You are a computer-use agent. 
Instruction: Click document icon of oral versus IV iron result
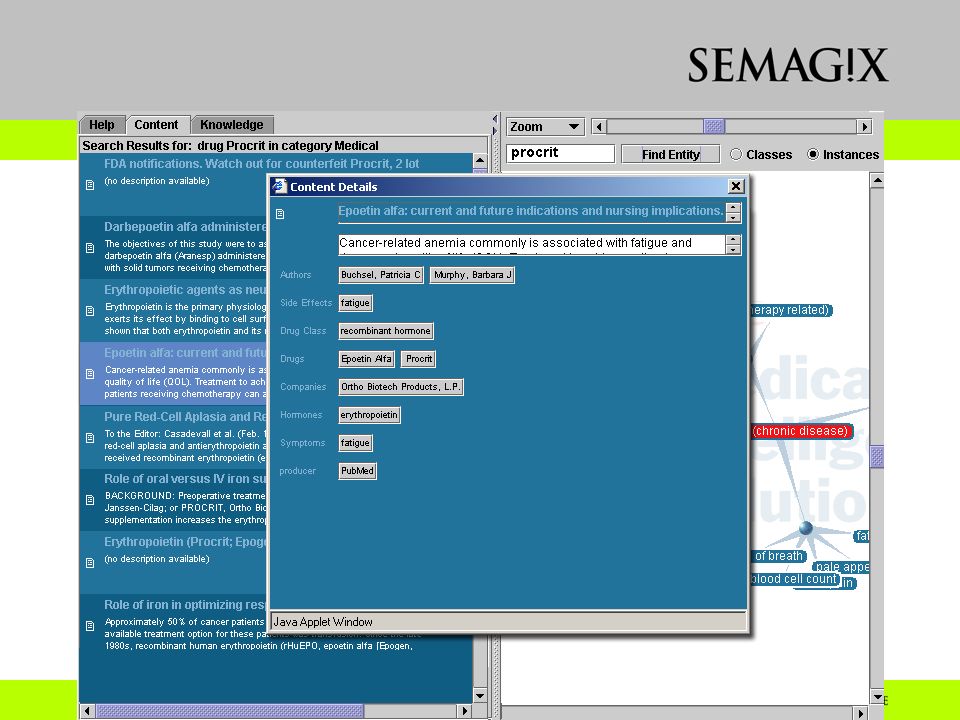[x=90, y=500]
